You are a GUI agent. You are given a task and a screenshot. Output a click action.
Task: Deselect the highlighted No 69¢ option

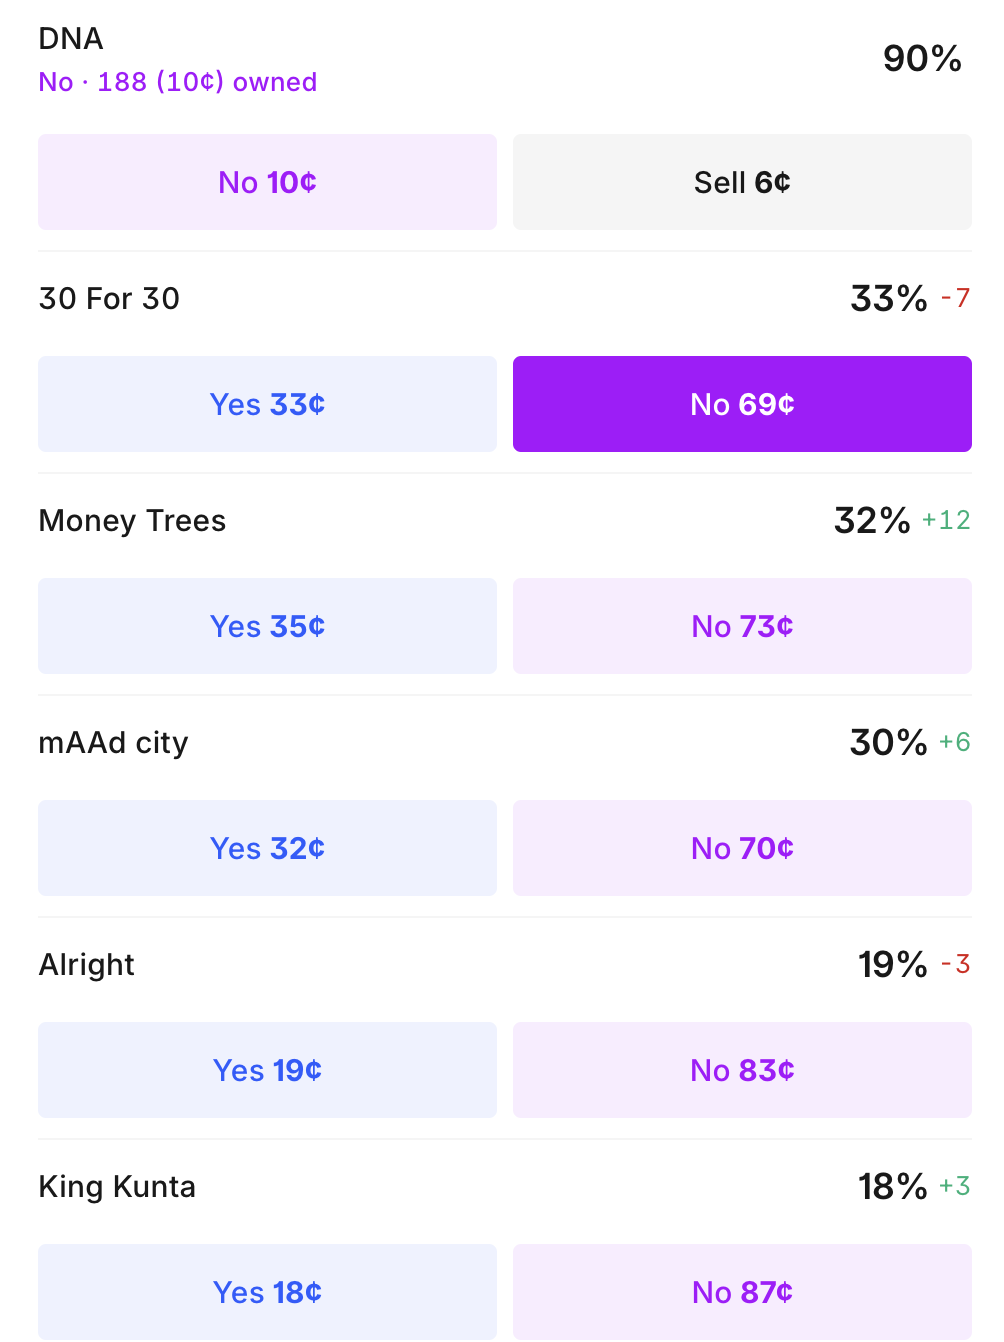click(742, 404)
